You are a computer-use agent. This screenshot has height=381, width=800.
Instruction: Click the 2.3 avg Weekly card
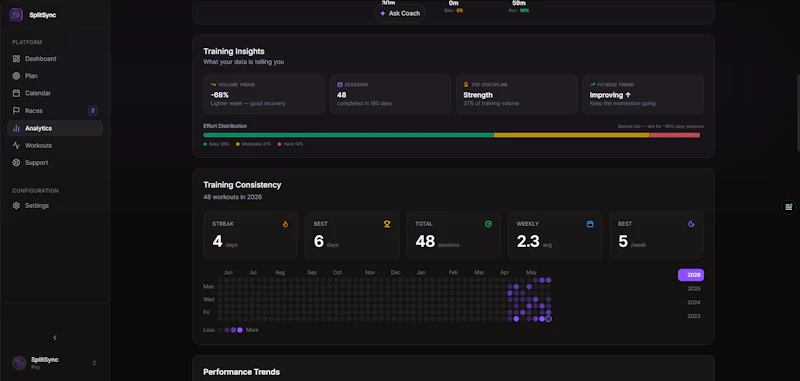tap(555, 235)
